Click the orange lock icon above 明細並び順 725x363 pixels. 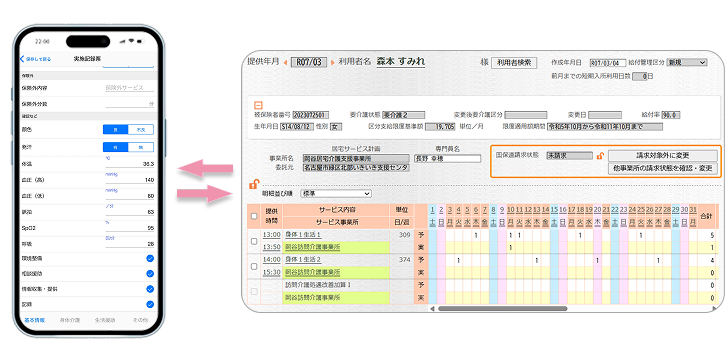click(x=254, y=184)
